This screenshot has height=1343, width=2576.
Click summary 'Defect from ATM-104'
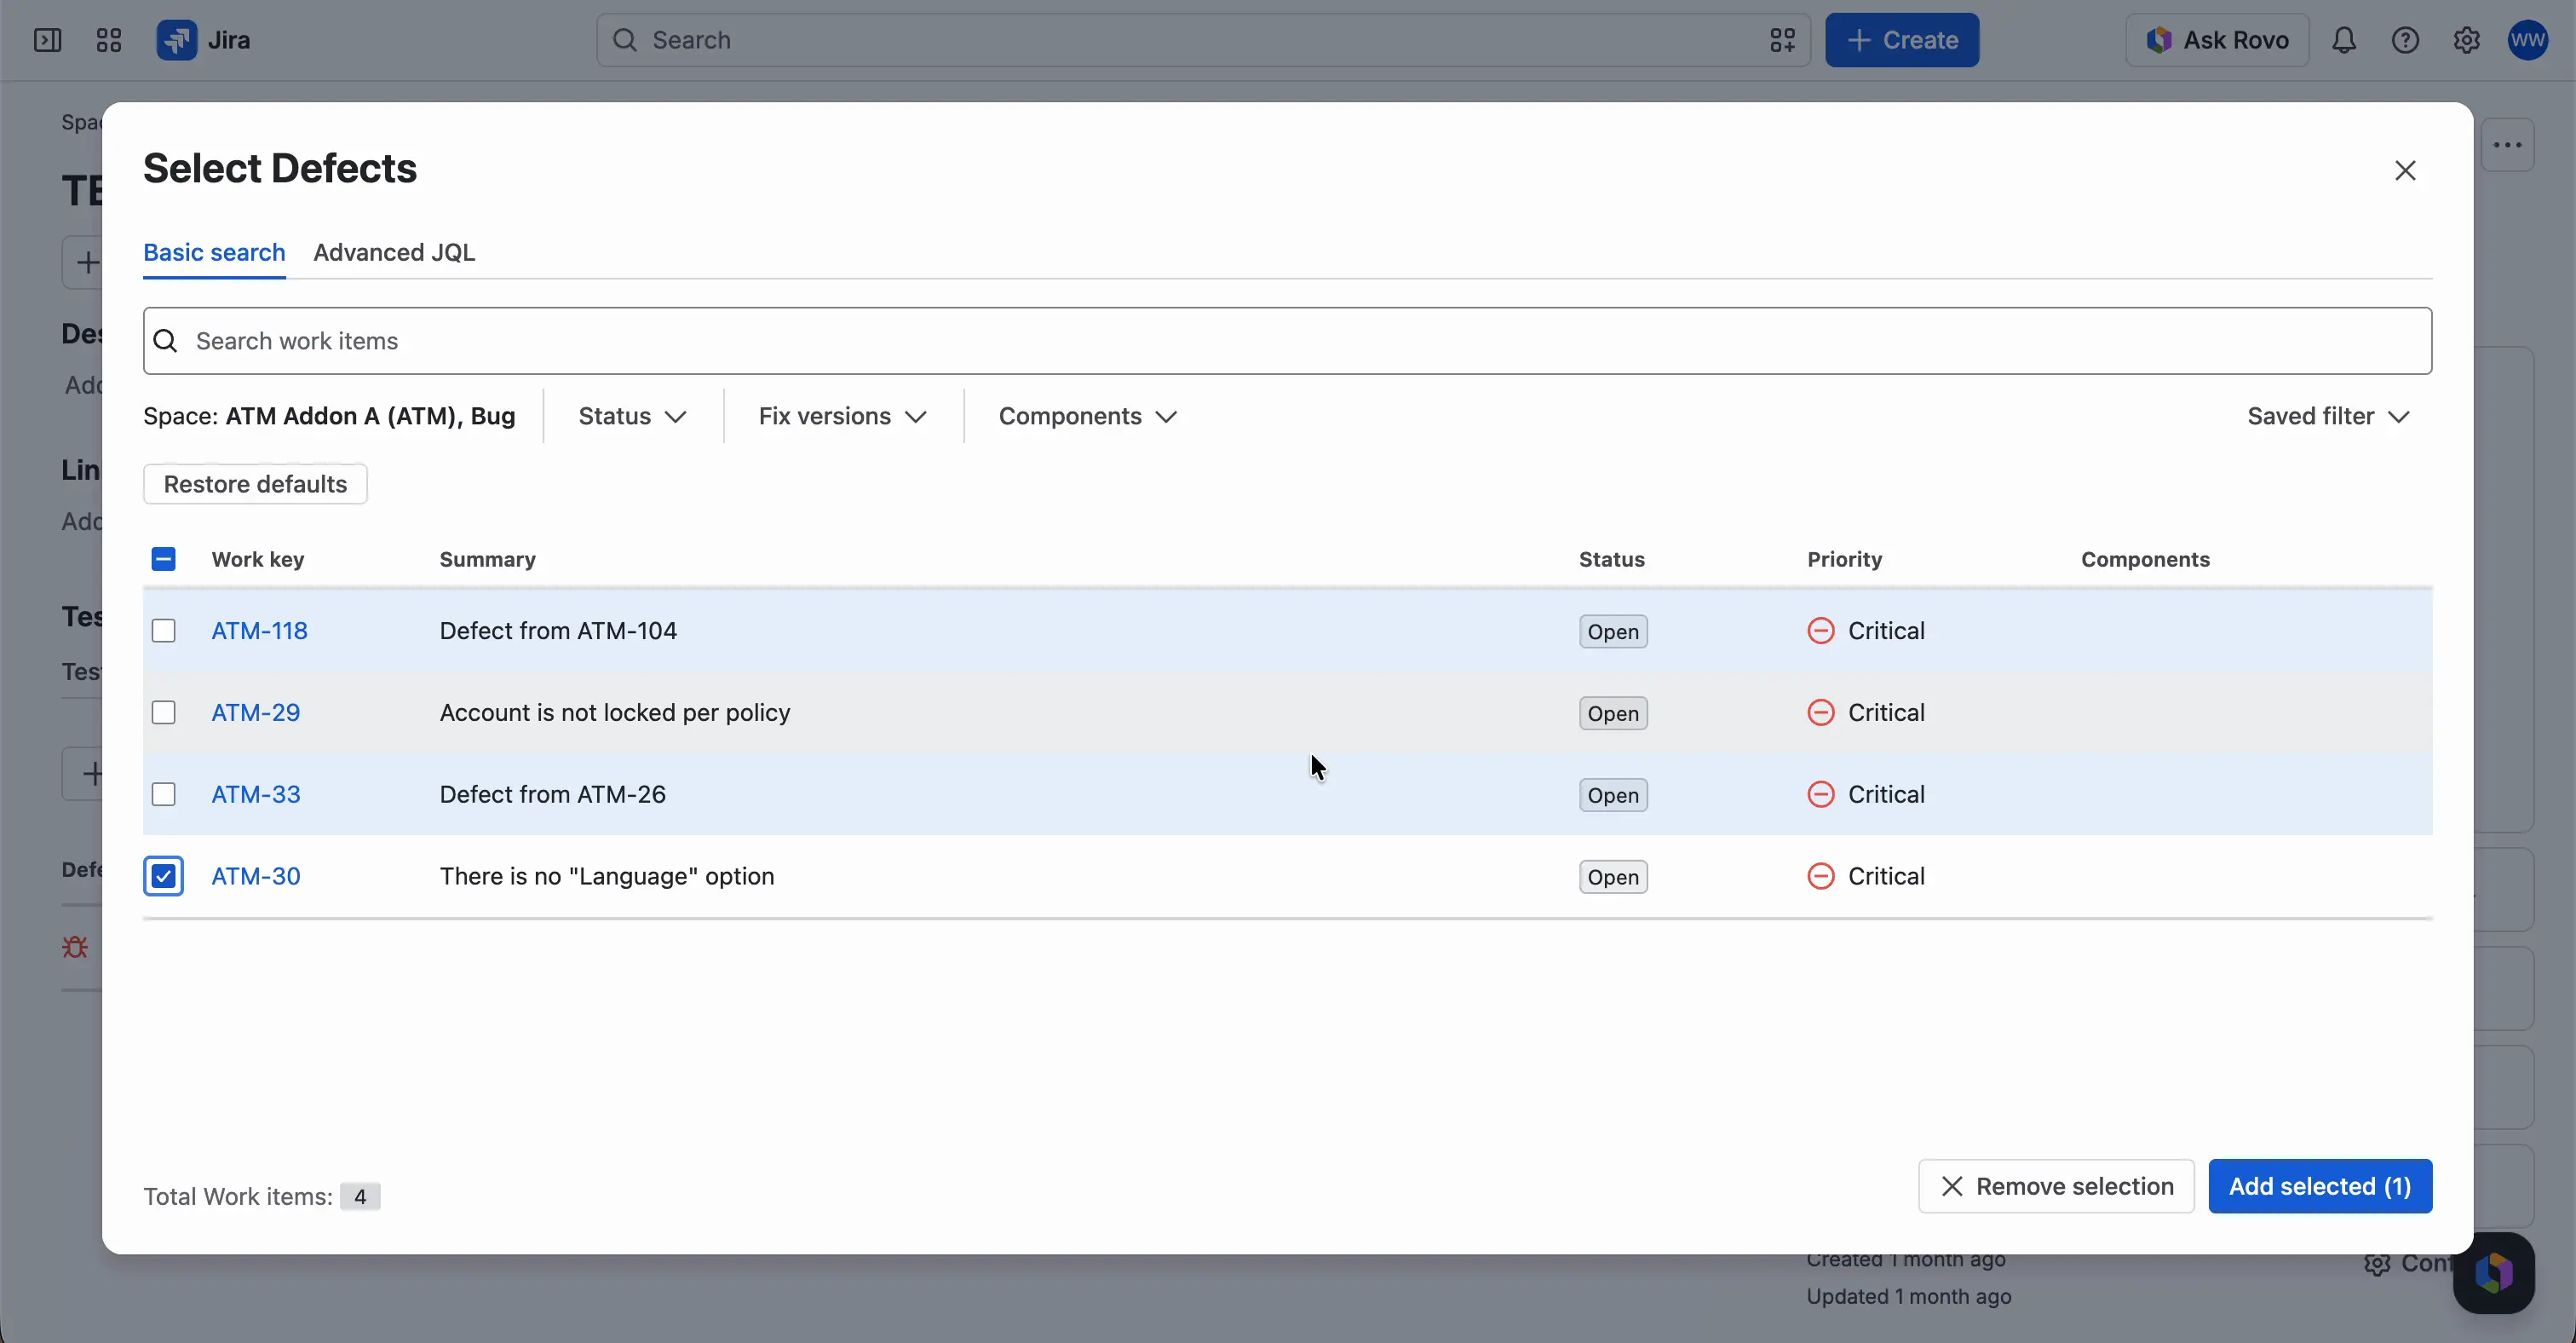click(558, 631)
